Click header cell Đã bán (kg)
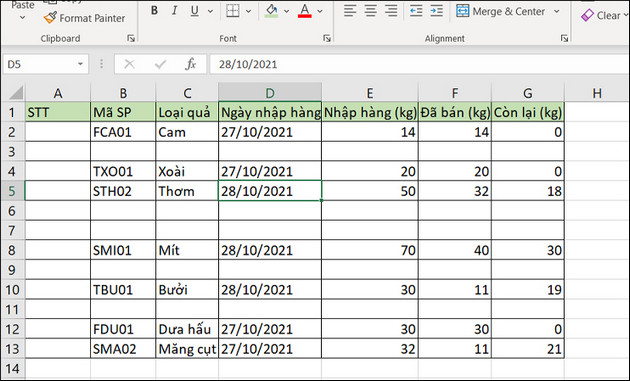Screen dimensions: 630x381 coord(455,113)
